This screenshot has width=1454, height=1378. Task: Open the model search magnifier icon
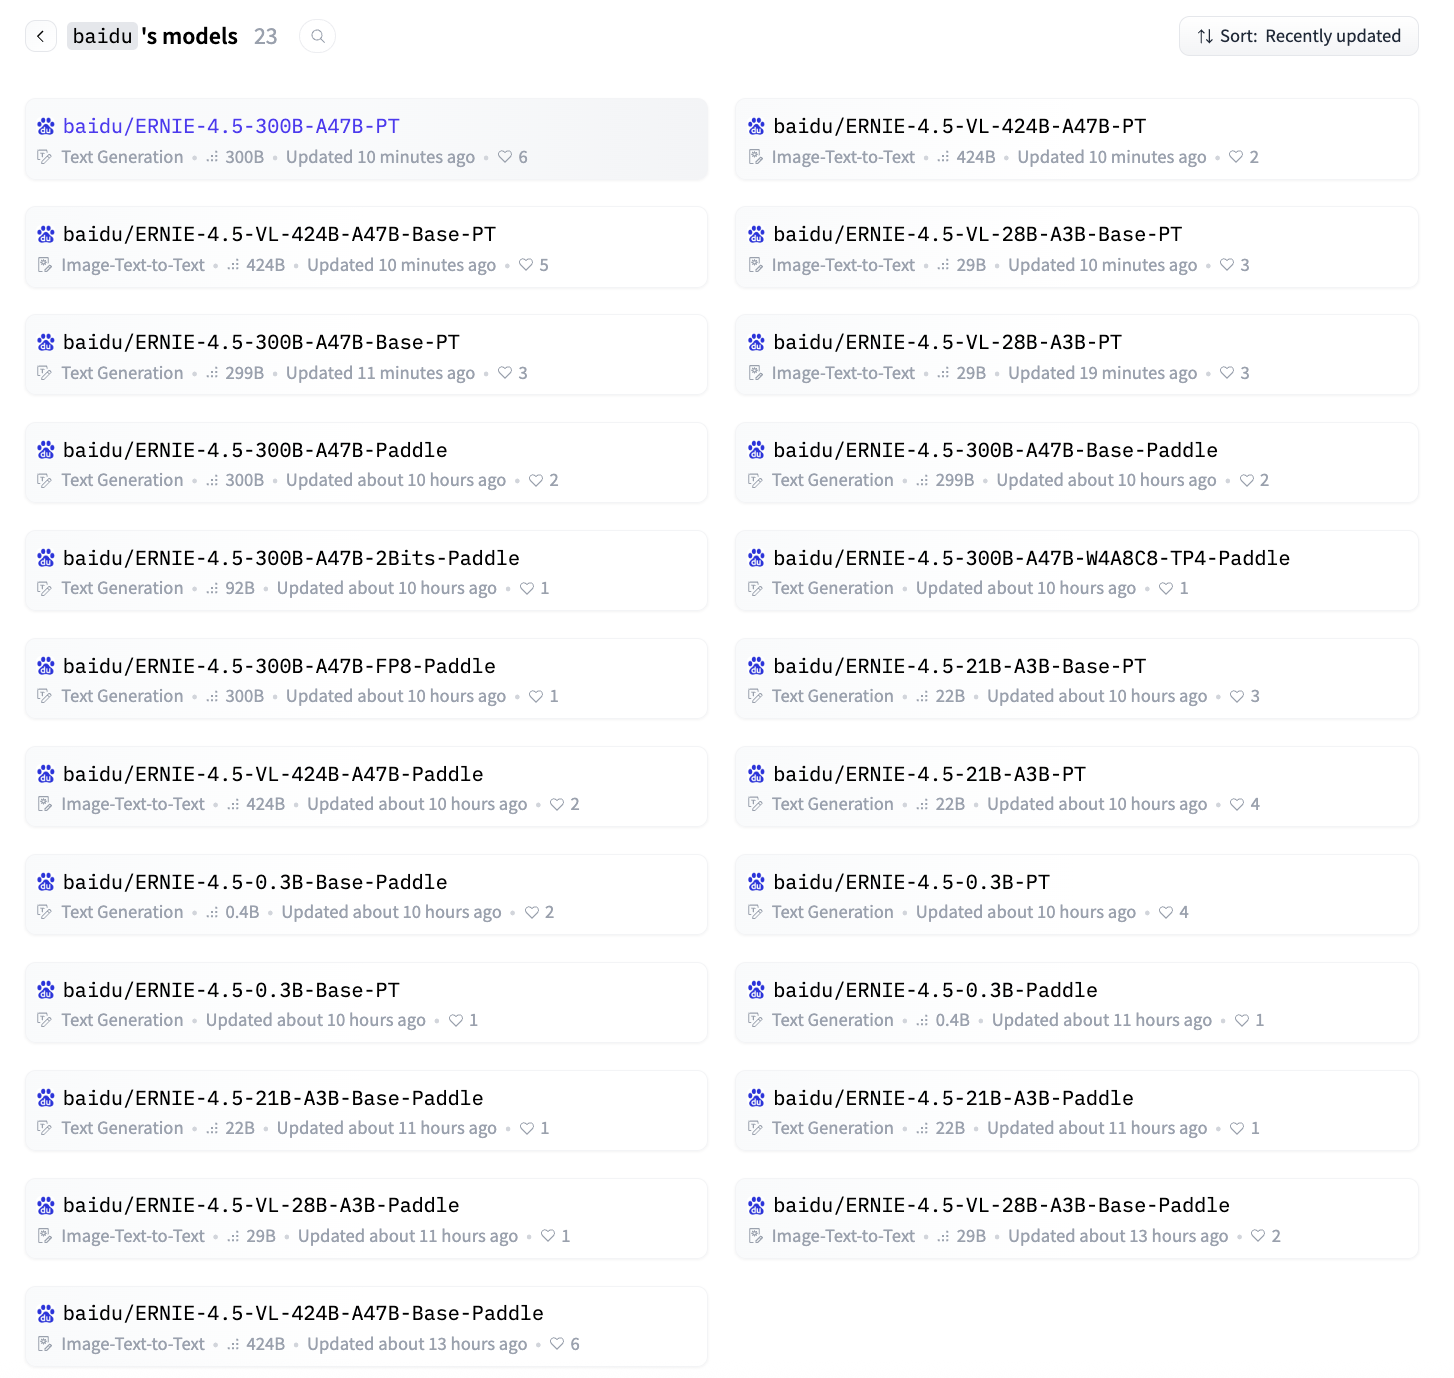pos(317,37)
